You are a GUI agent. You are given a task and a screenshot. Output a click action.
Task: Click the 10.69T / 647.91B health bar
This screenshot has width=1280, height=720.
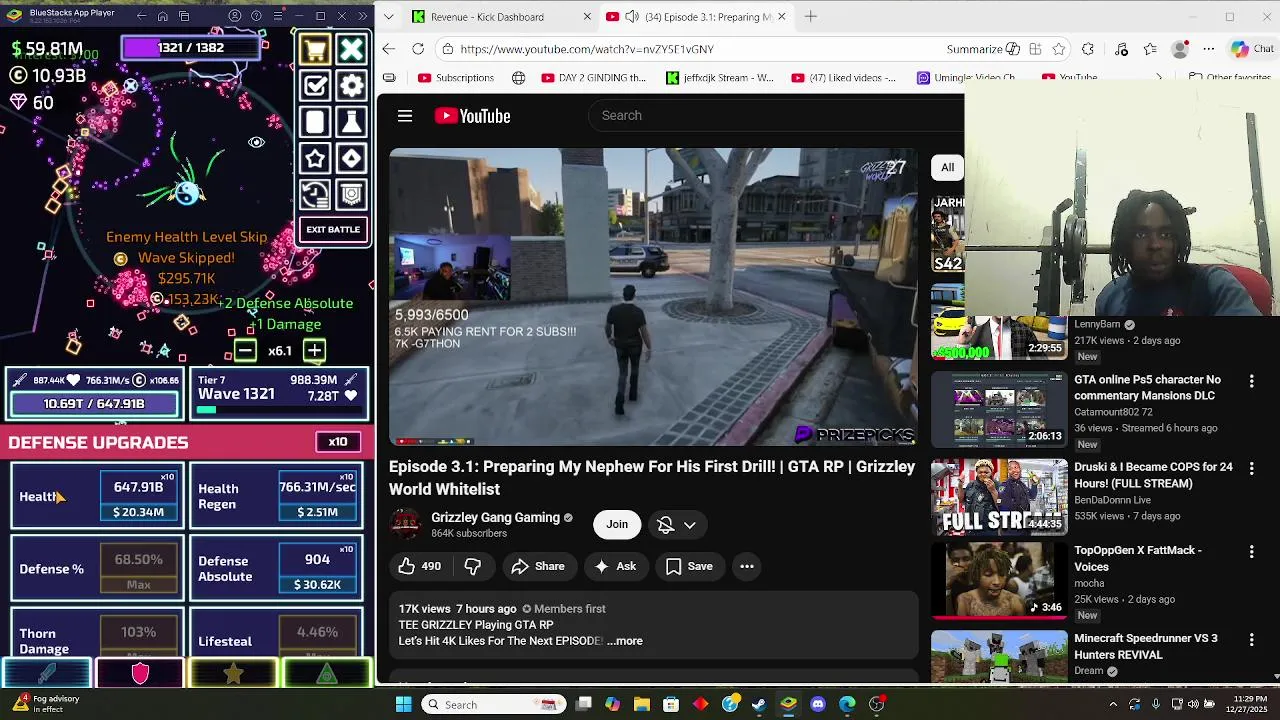(94, 404)
